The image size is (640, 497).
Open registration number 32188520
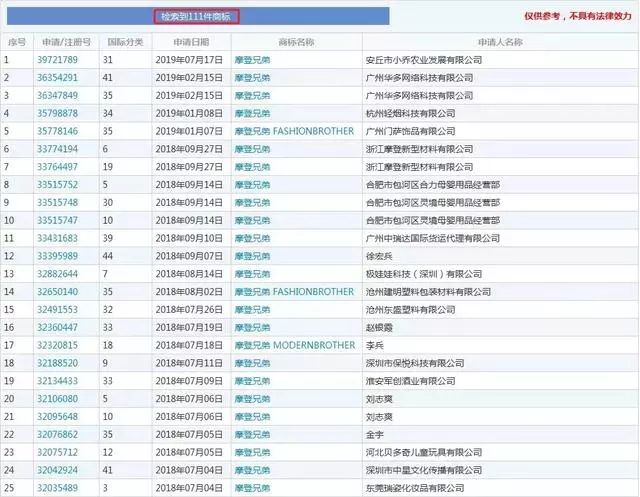pyautogui.click(x=57, y=363)
